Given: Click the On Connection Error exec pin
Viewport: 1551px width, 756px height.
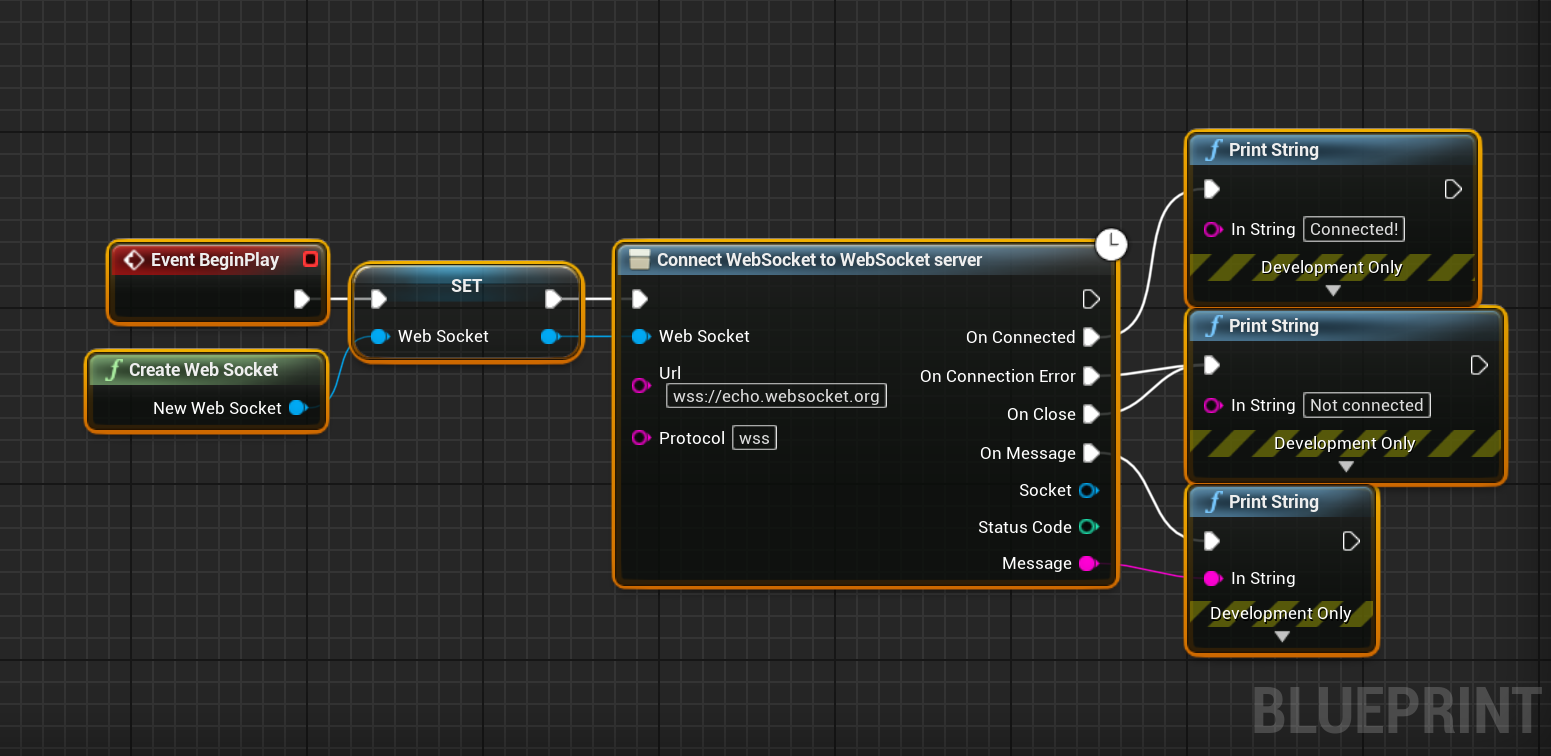Looking at the screenshot, I should [1091, 376].
